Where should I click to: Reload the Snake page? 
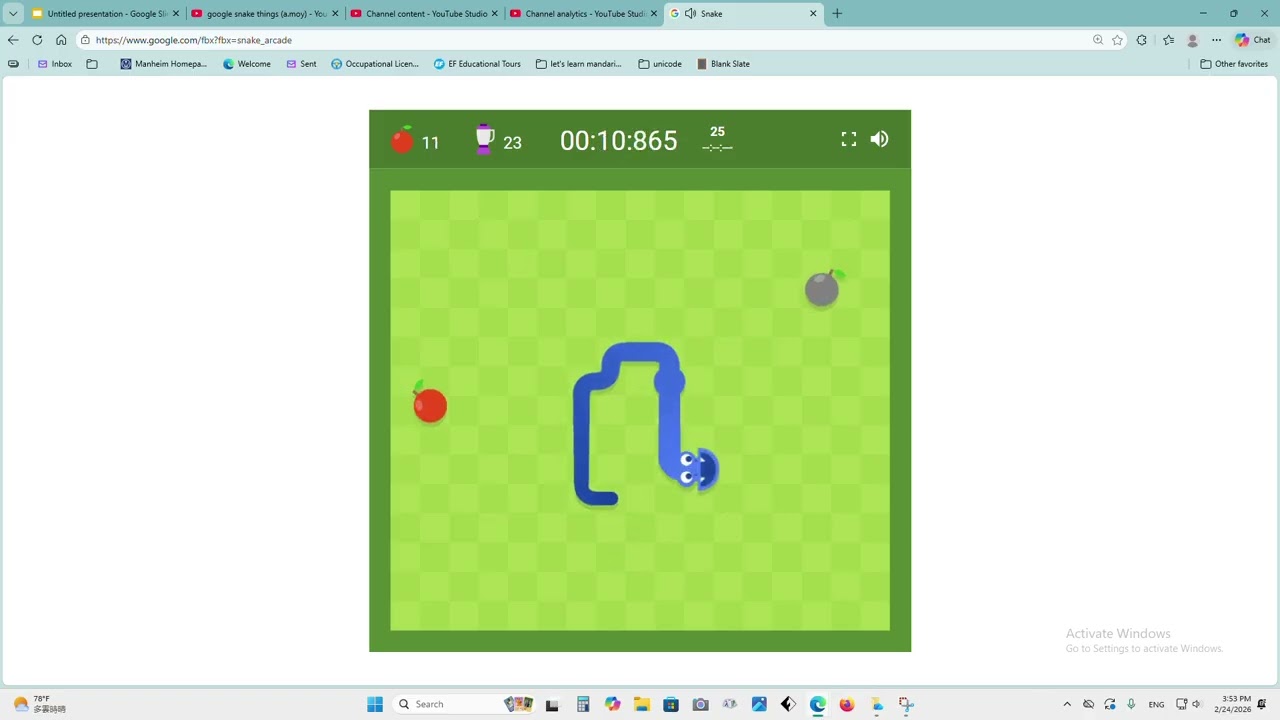37,40
